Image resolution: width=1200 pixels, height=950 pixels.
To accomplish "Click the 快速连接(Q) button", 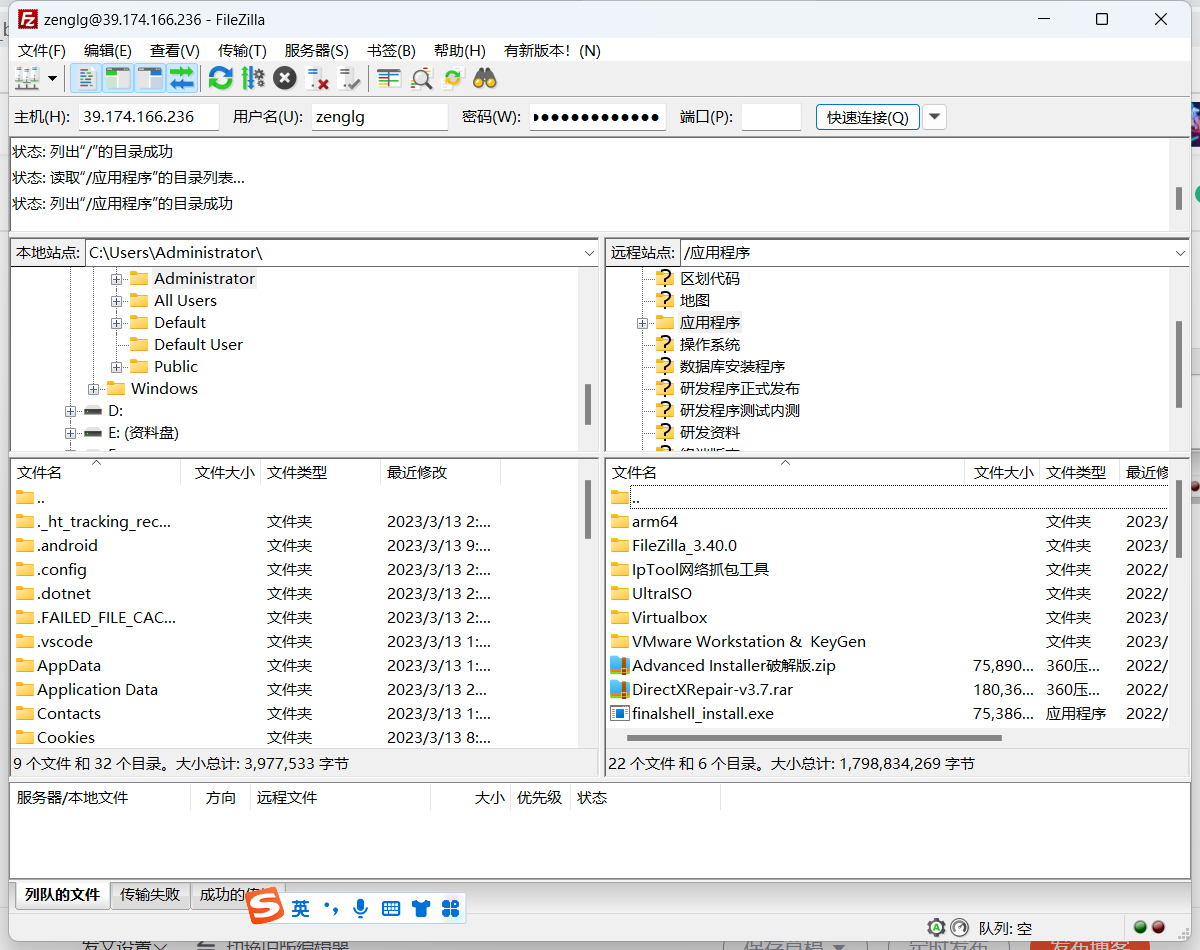I will pos(866,116).
